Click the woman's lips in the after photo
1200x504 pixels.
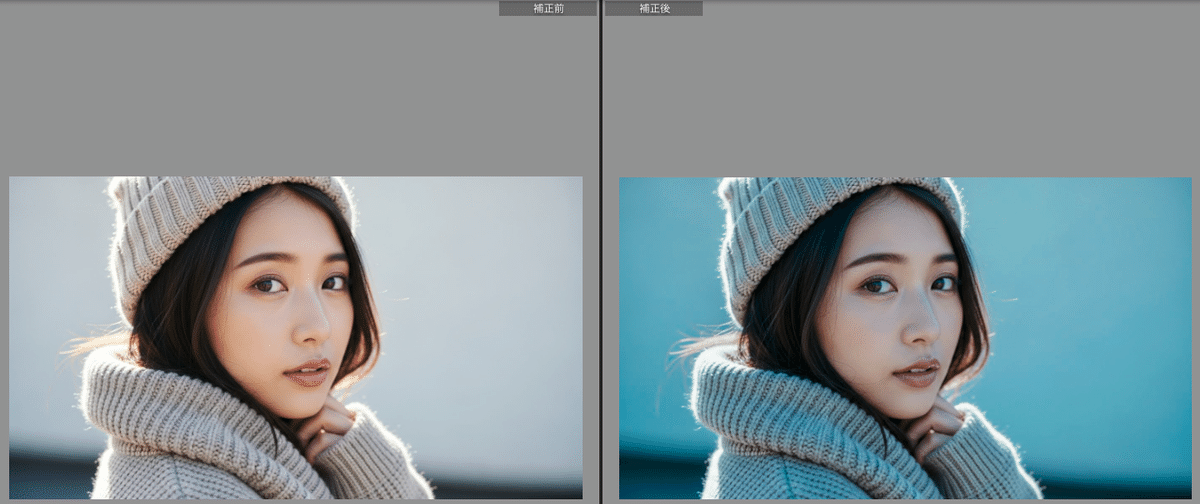pyautogui.click(x=918, y=372)
